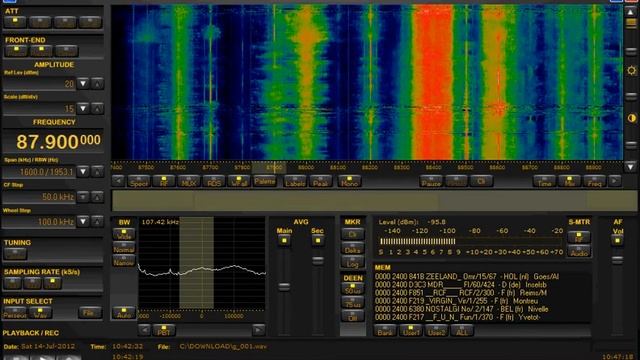This screenshot has width=640, height=360.
Task: Toggle the Labels button
Action: 295,181
